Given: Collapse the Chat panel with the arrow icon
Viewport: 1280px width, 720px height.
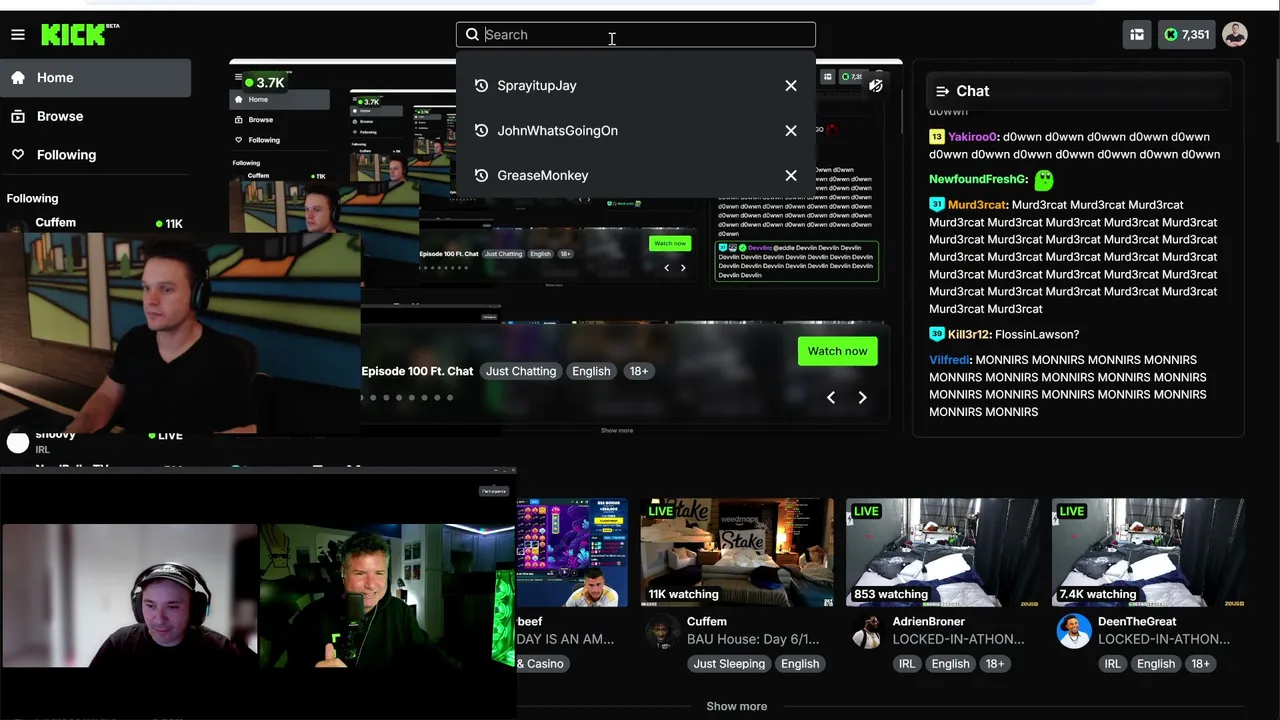Looking at the screenshot, I should click(x=942, y=91).
